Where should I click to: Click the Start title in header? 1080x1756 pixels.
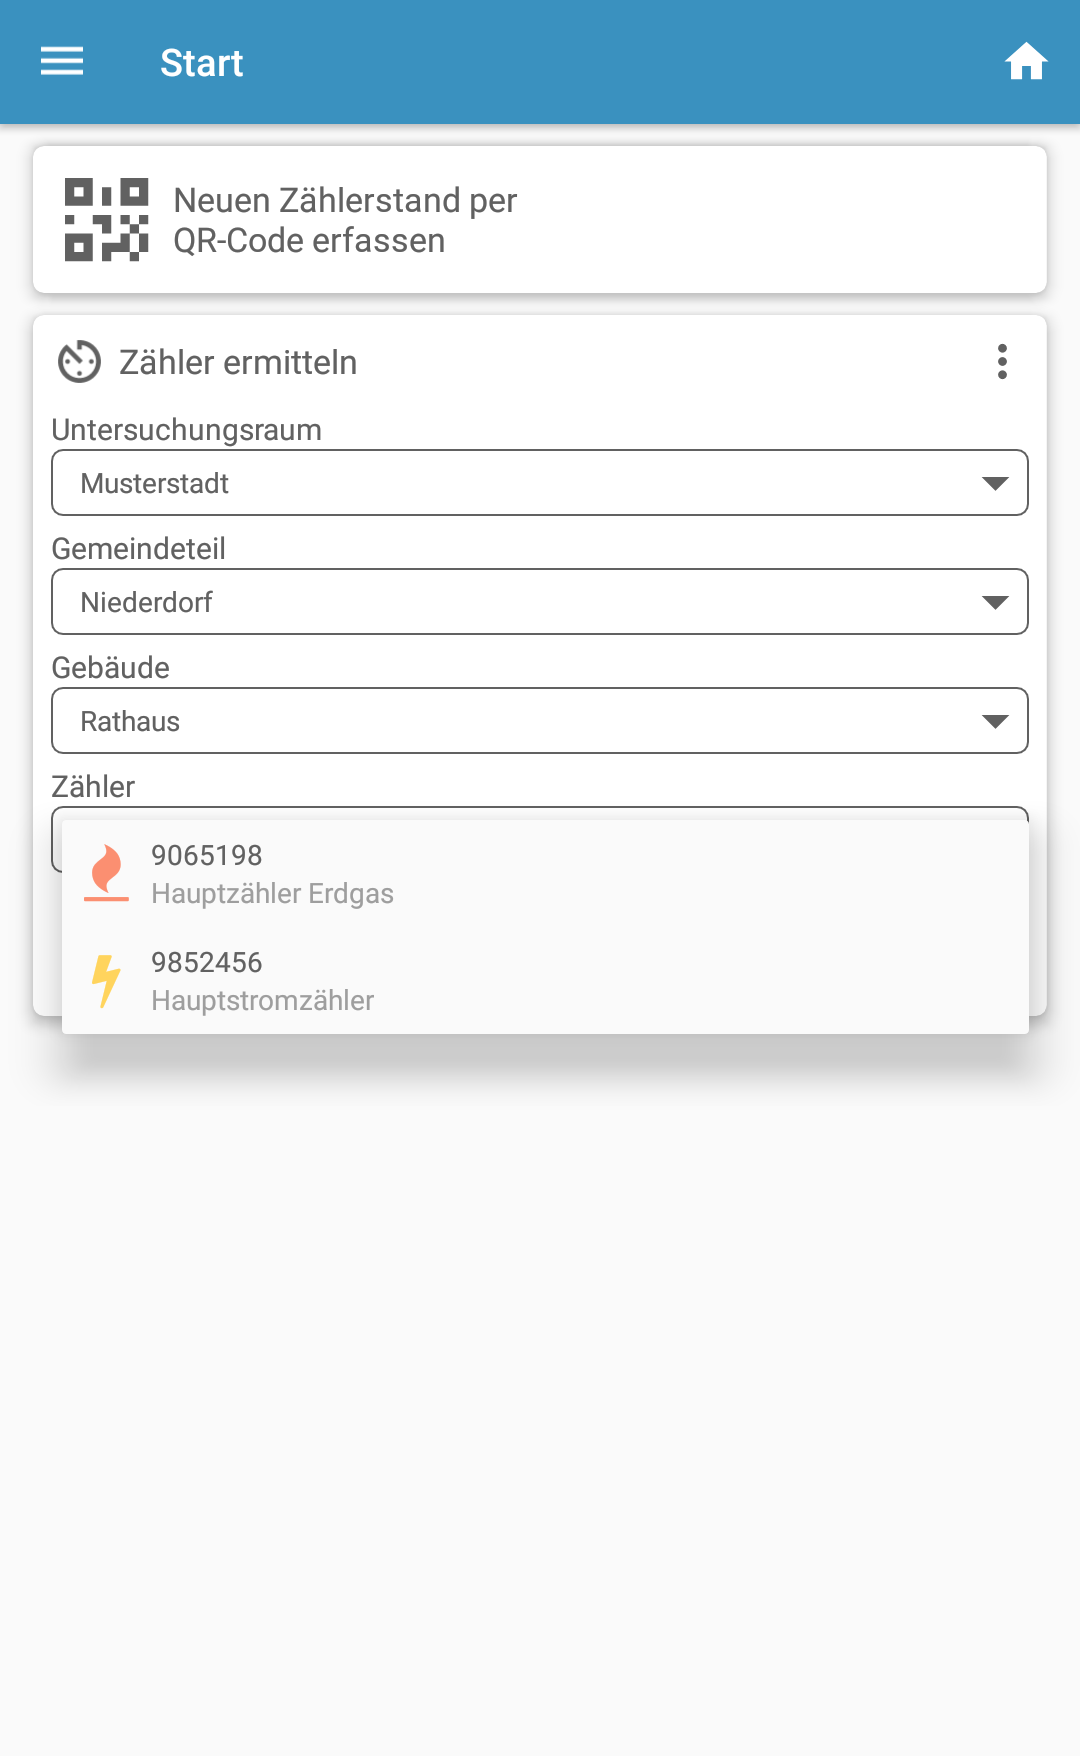pyautogui.click(x=202, y=63)
